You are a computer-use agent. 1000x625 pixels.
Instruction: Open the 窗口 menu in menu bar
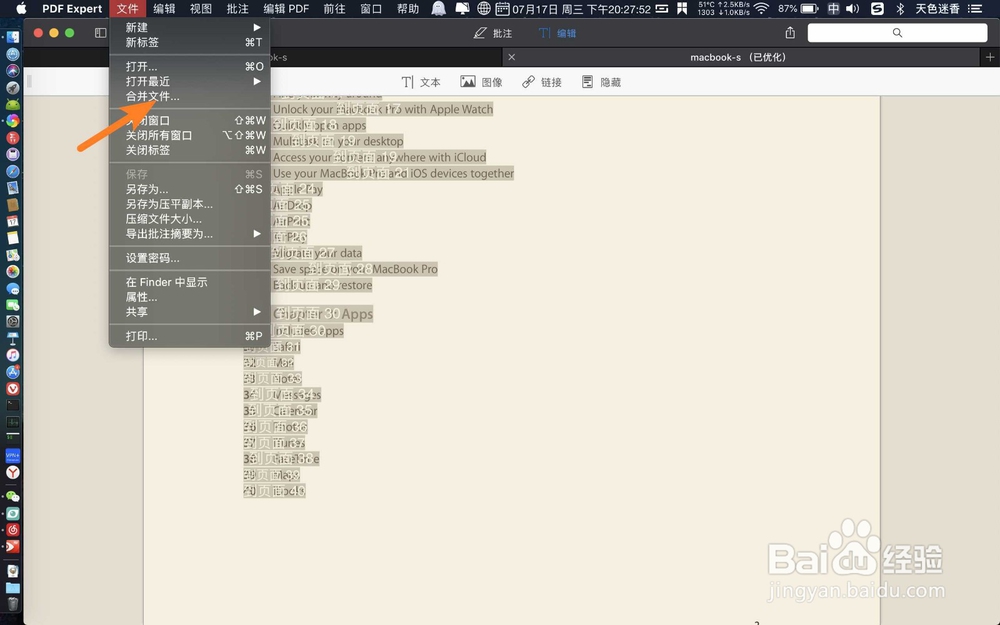point(371,8)
